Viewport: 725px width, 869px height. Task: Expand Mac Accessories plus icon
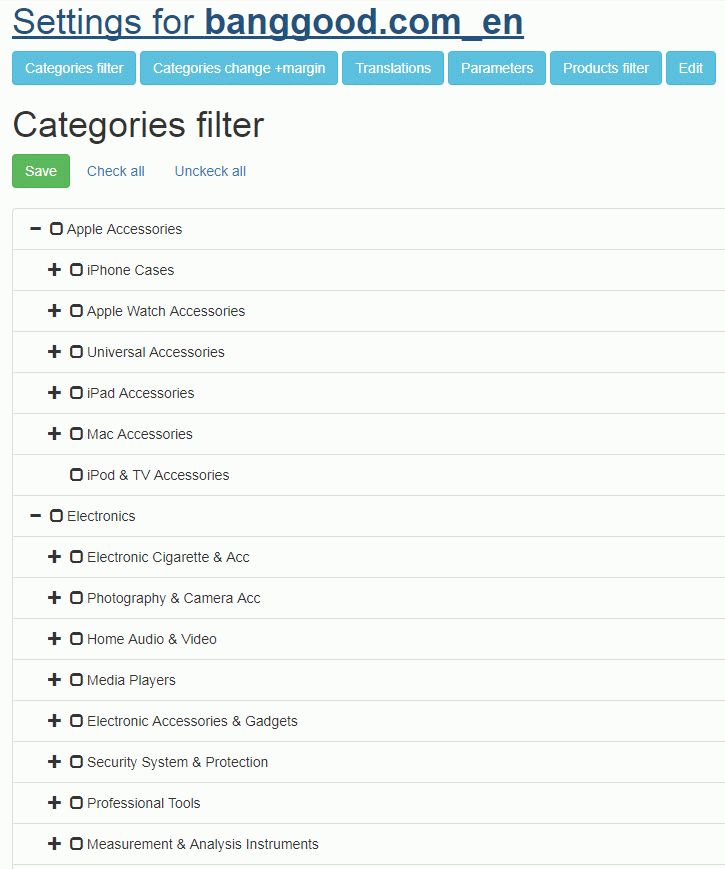click(x=54, y=434)
